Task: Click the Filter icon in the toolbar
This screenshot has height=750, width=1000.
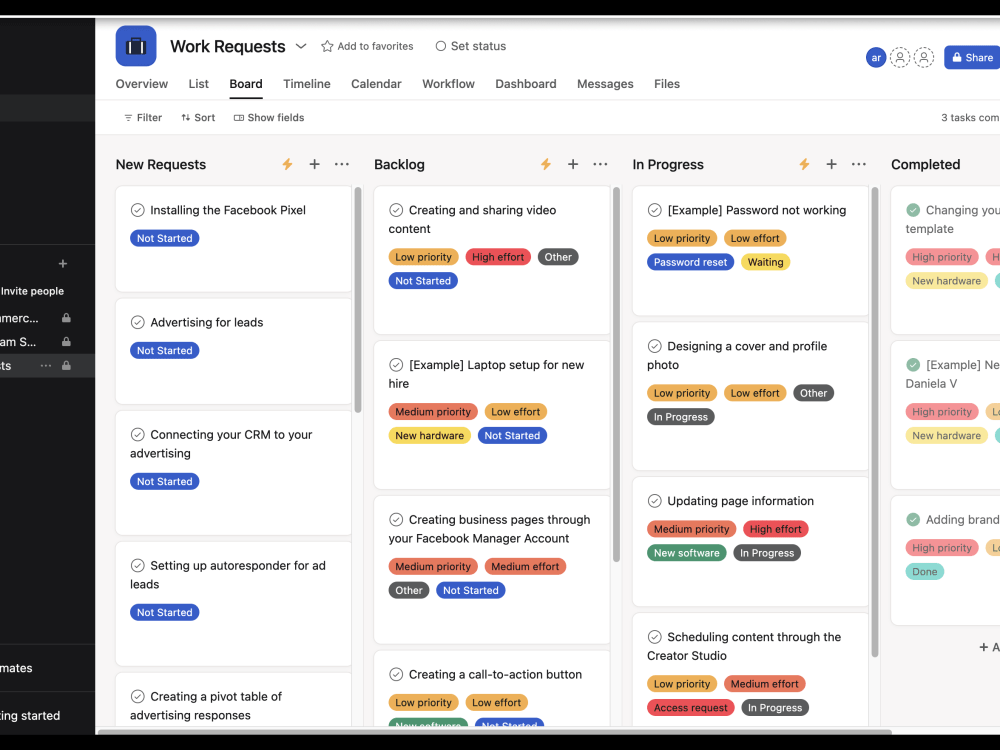Action: pyautogui.click(x=127, y=117)
